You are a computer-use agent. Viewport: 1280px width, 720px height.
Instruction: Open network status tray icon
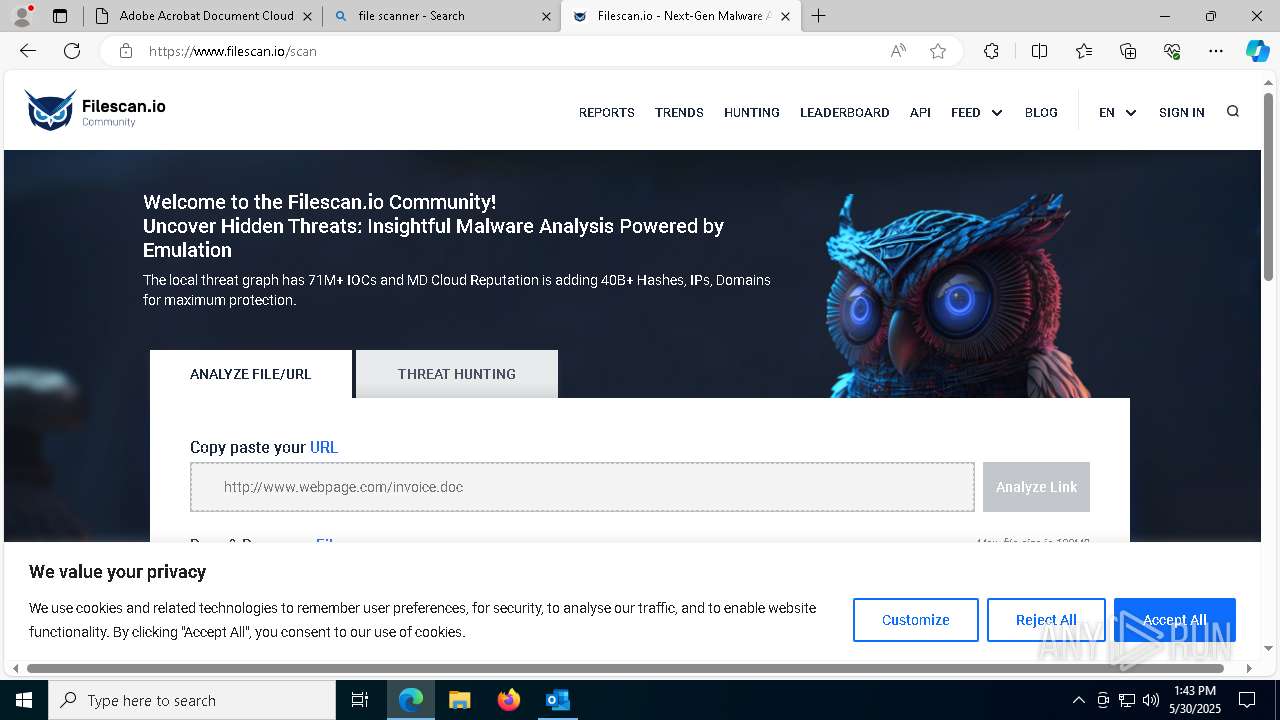[x=1127, y=700]
